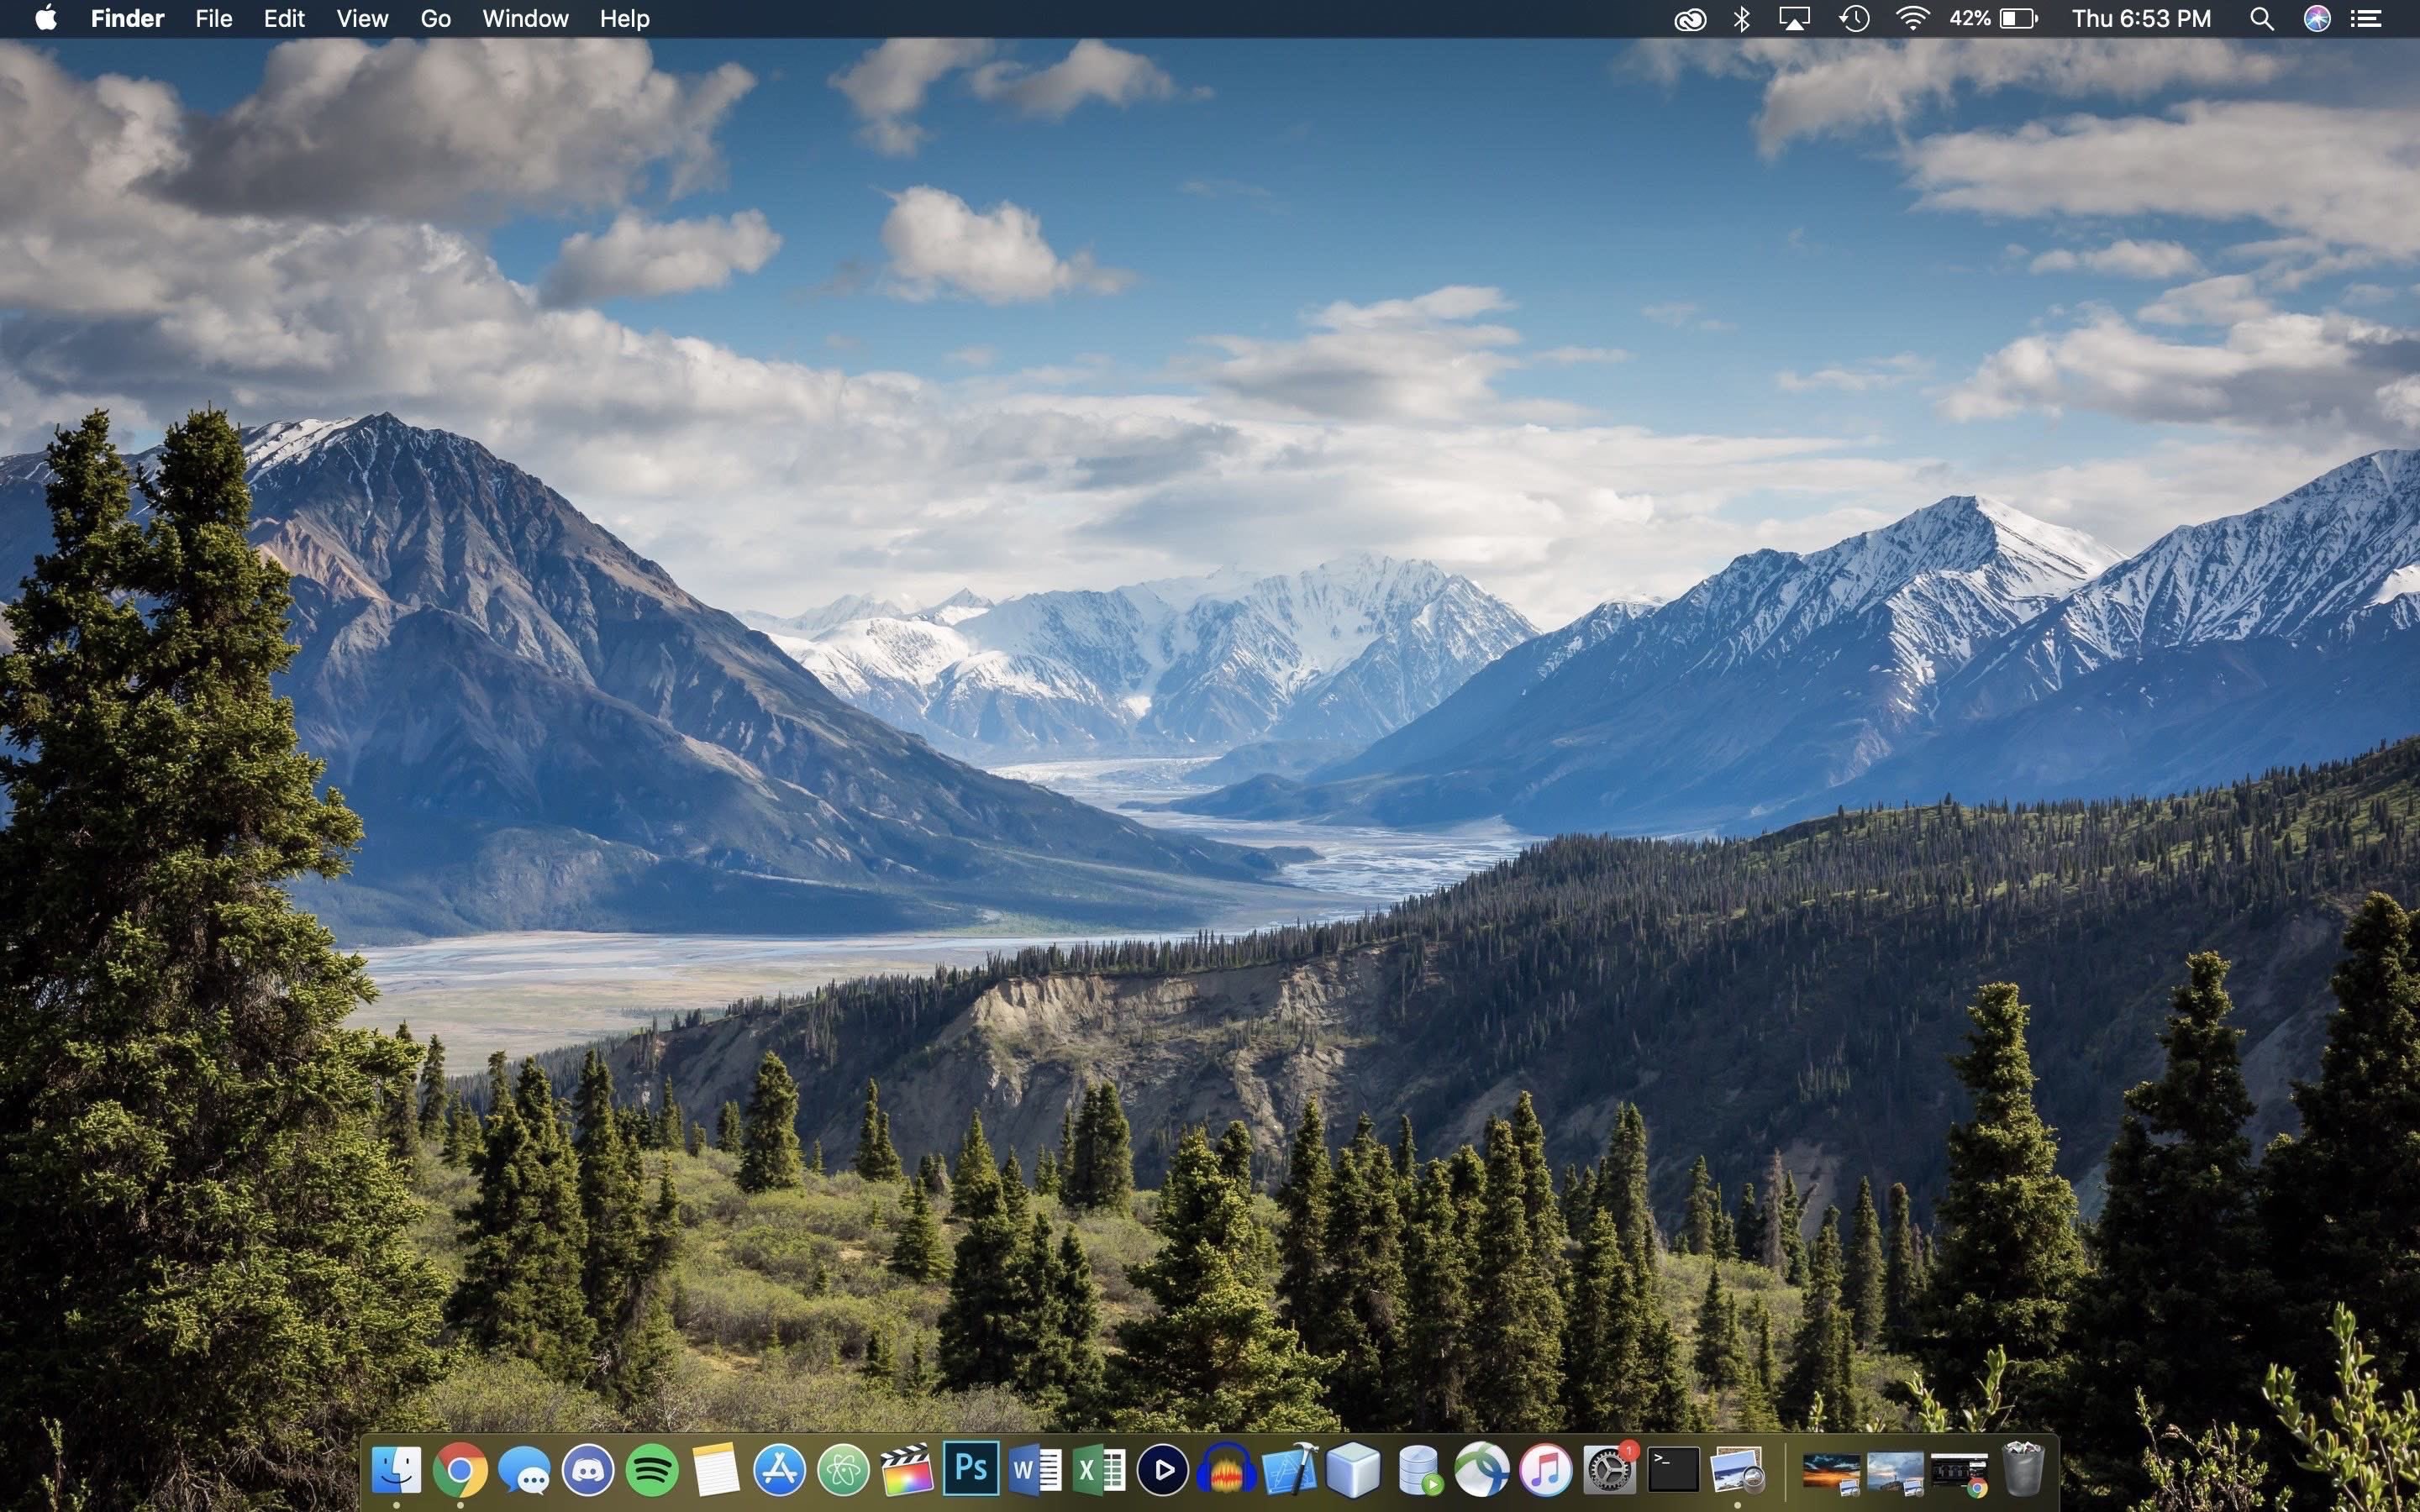This screenshot has height=1512, width=2420.
Task: Open Discord in the dock
Action: tap(588, 1471)
